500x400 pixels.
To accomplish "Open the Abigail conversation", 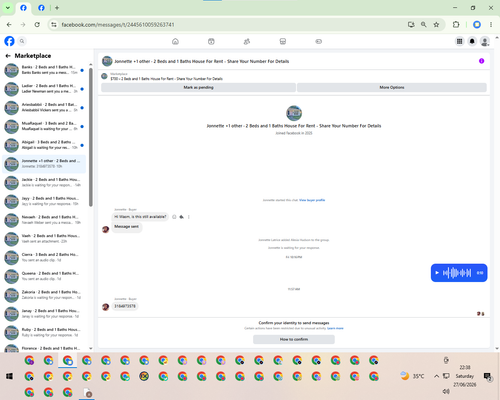I will click(44, 145).
